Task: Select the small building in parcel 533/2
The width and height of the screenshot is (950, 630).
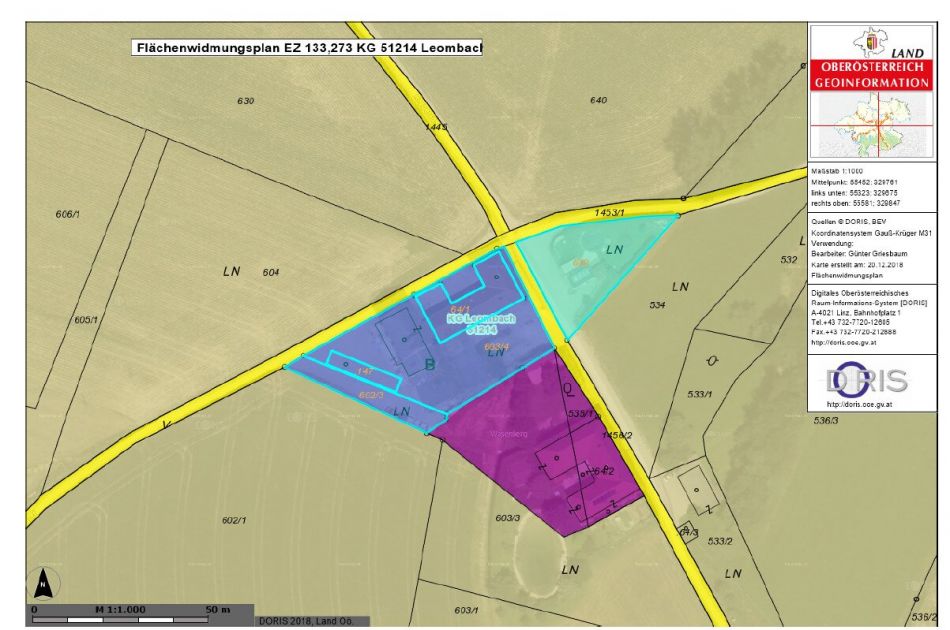Action: (x=699, y=490)
